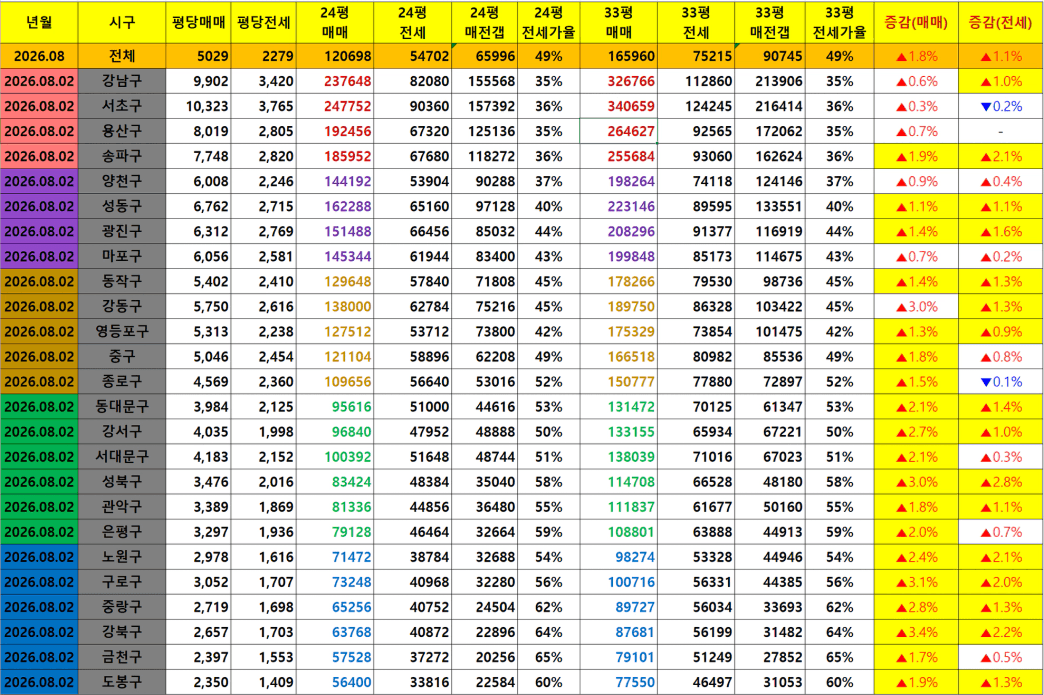Select total value 165960
Image resolution: width=1044 pixels, height=695 pixels.
tap(619, 57)
